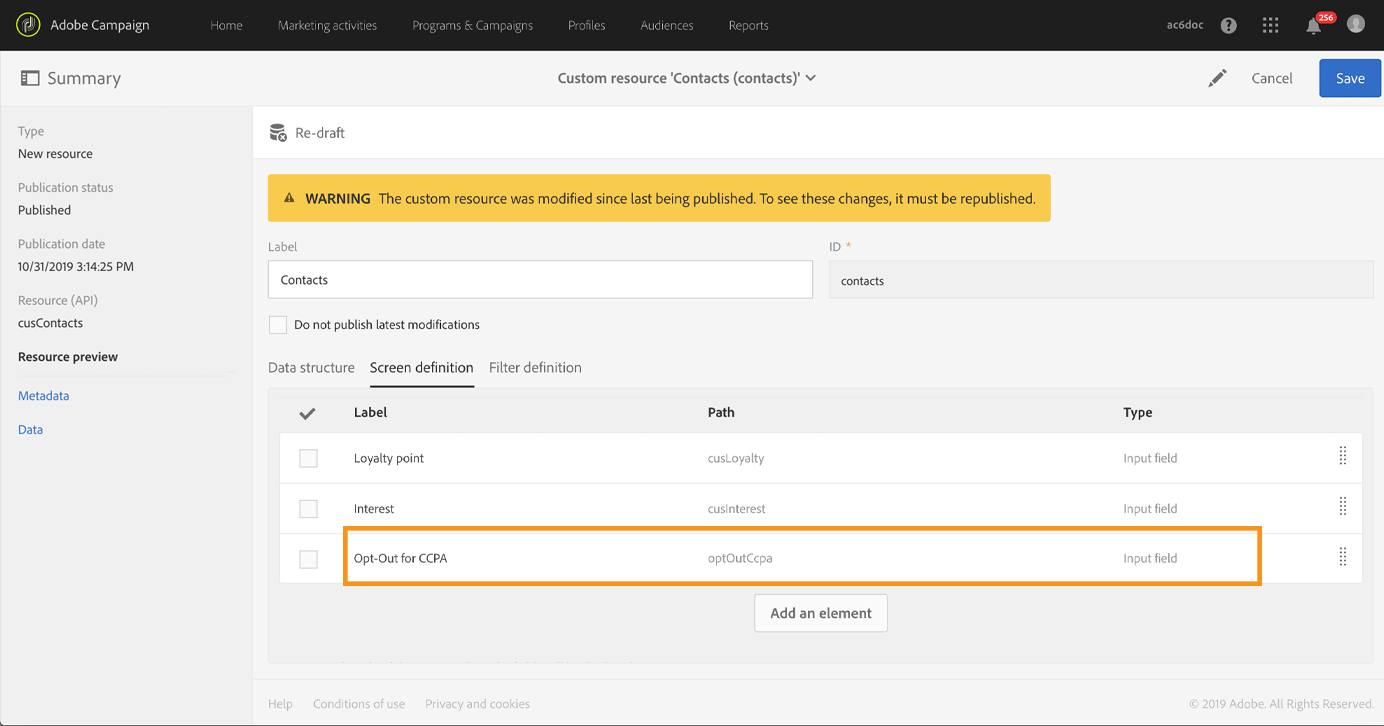Click the Add an element button
The height and width of the screenshot is (726, 1384).
pyautogui.click(x=821, y=613)
